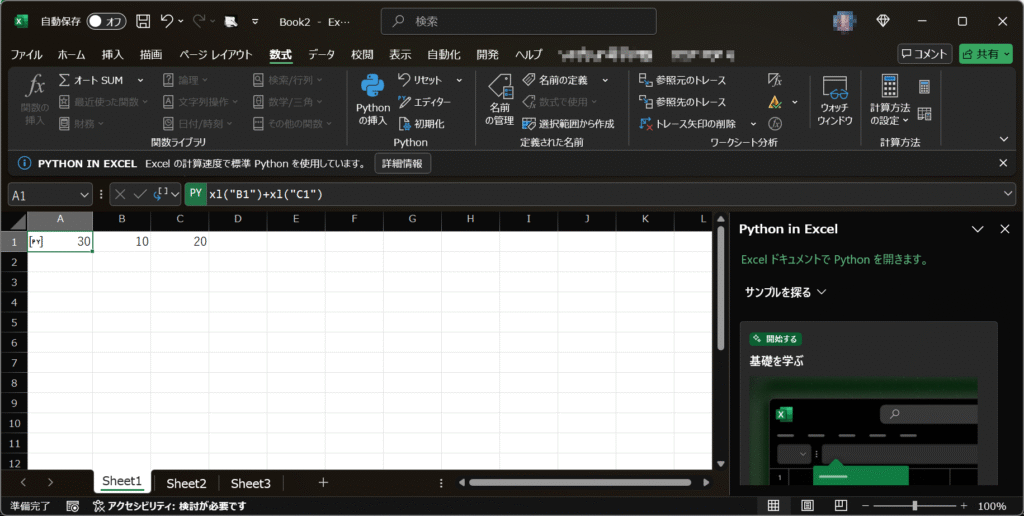This screenshot has height=516, width=1024.
Task: Close the PYTHON IN EXCEL info bar
Action: [1003, 163]
